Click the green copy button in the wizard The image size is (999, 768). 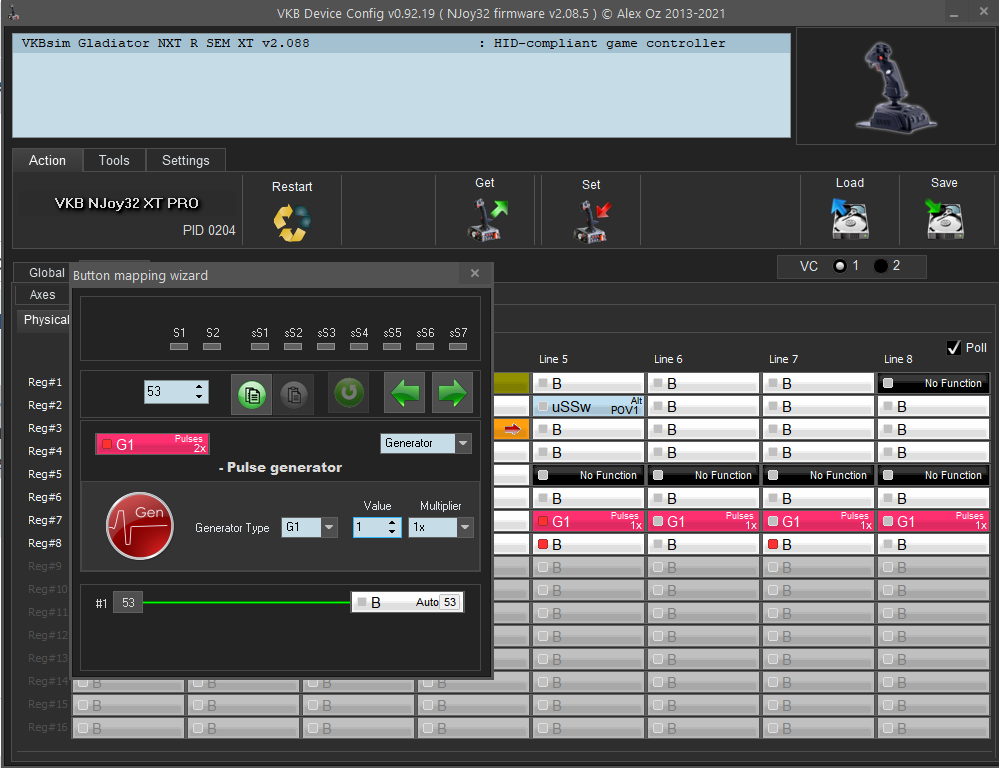(x=252, y=394)
